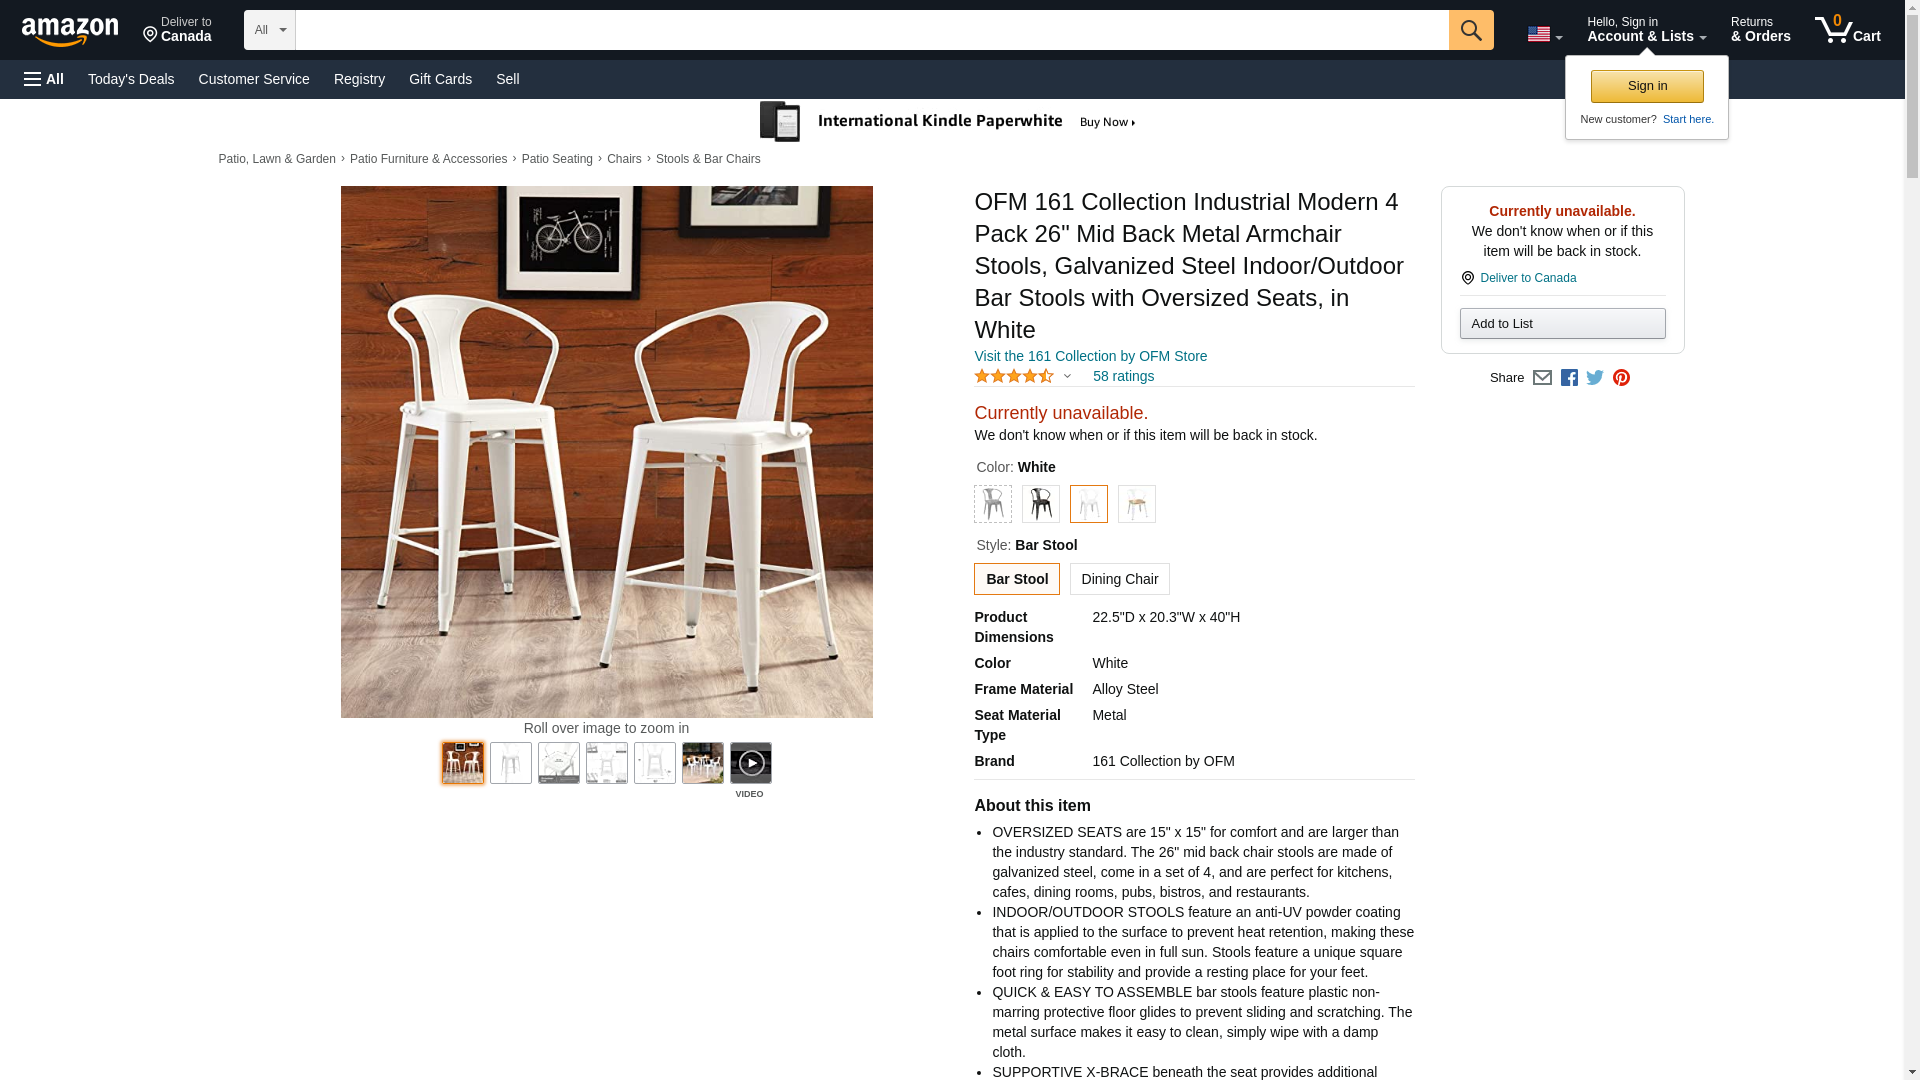Click the Amazon logo
Screen dimensions: 1920x1080
click(70, 31)
